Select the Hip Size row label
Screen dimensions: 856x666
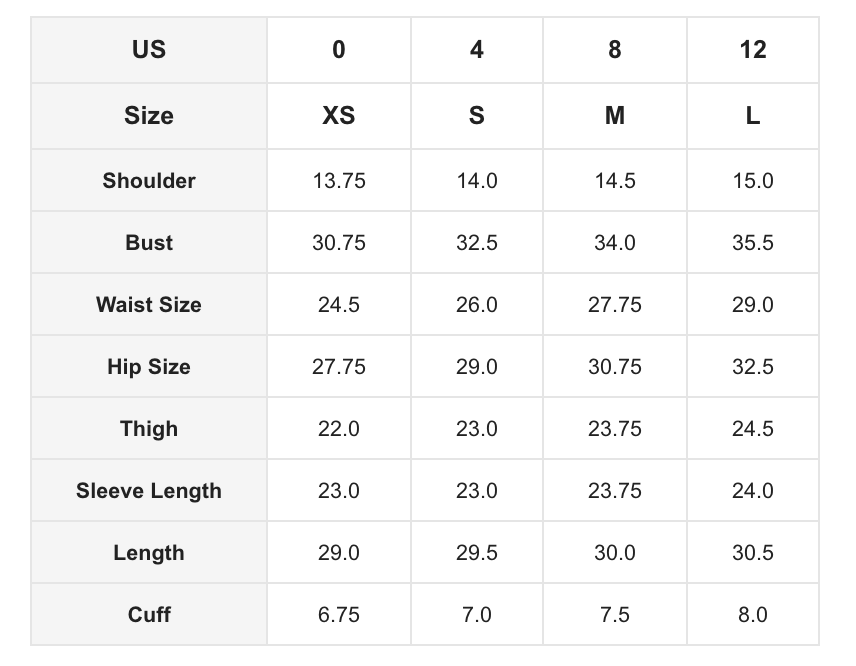149,367
